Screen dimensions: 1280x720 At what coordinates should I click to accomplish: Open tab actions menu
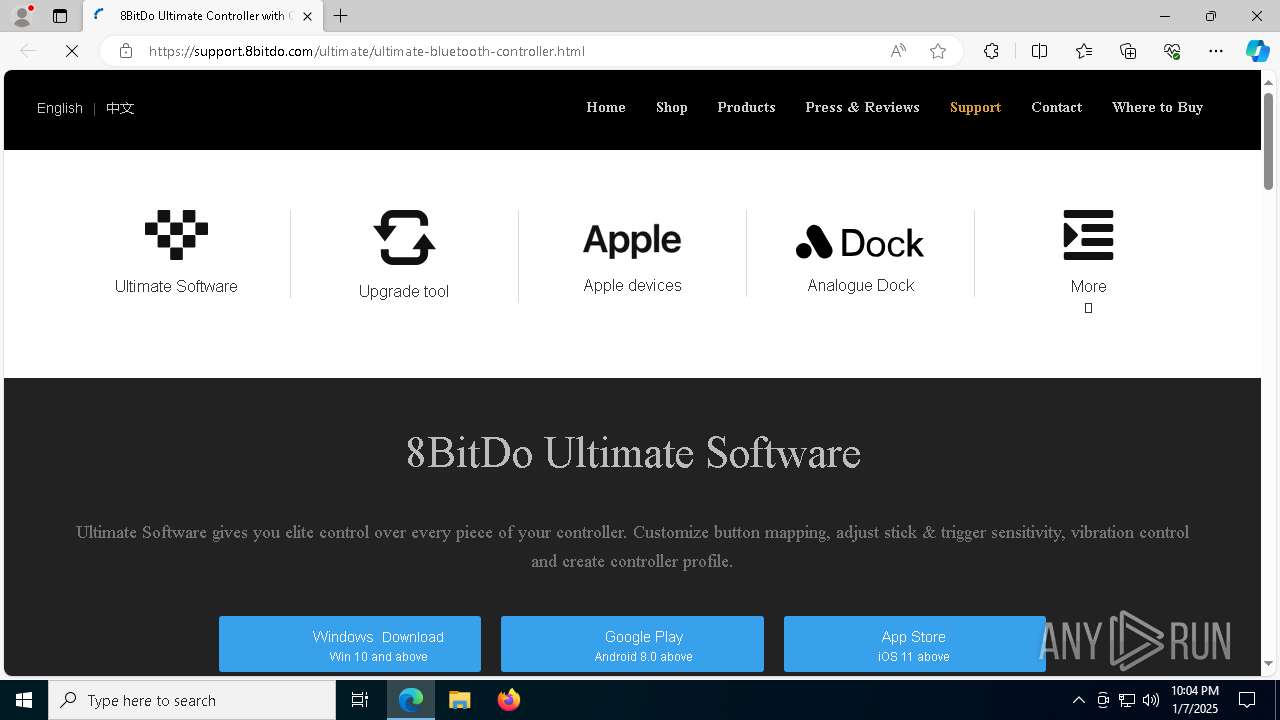coord(60,16)
